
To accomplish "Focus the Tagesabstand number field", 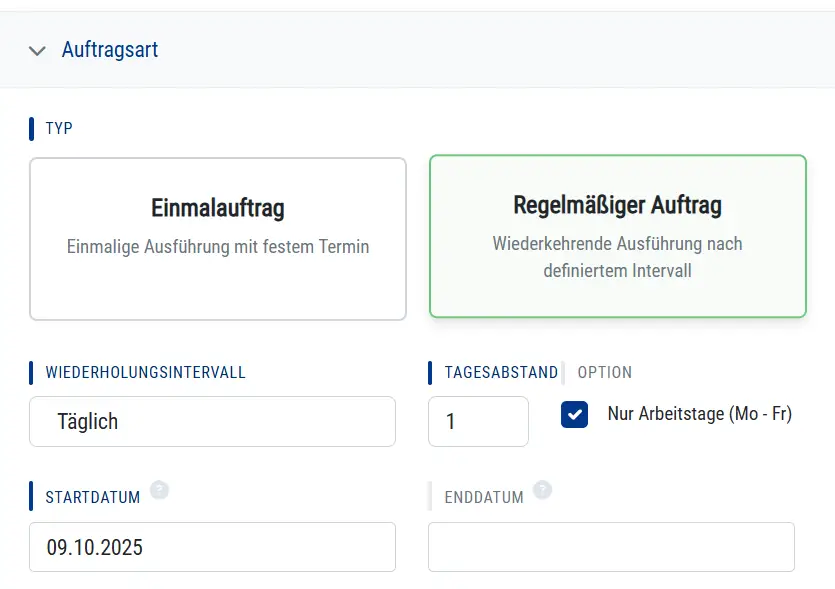I will click(x=478, y=421).
